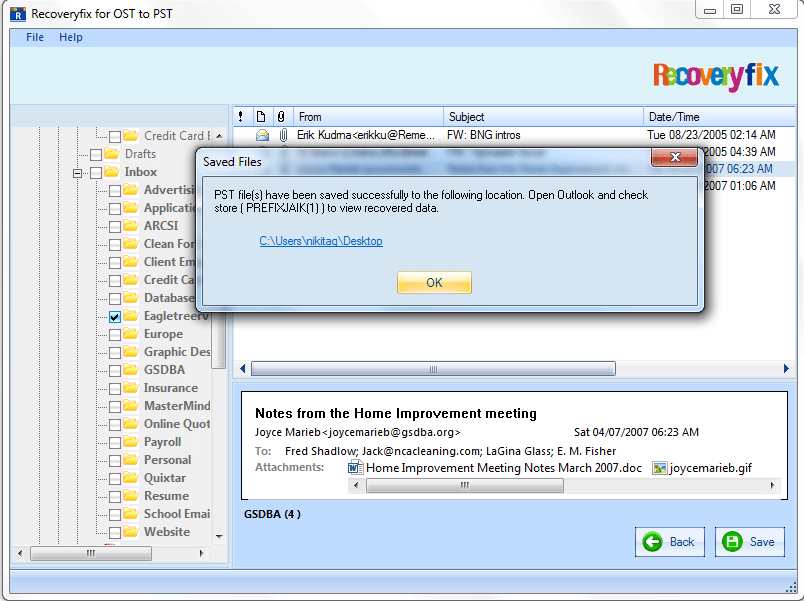Uncheck the Eagletreerv folder checkbox

tap(115, 317)
